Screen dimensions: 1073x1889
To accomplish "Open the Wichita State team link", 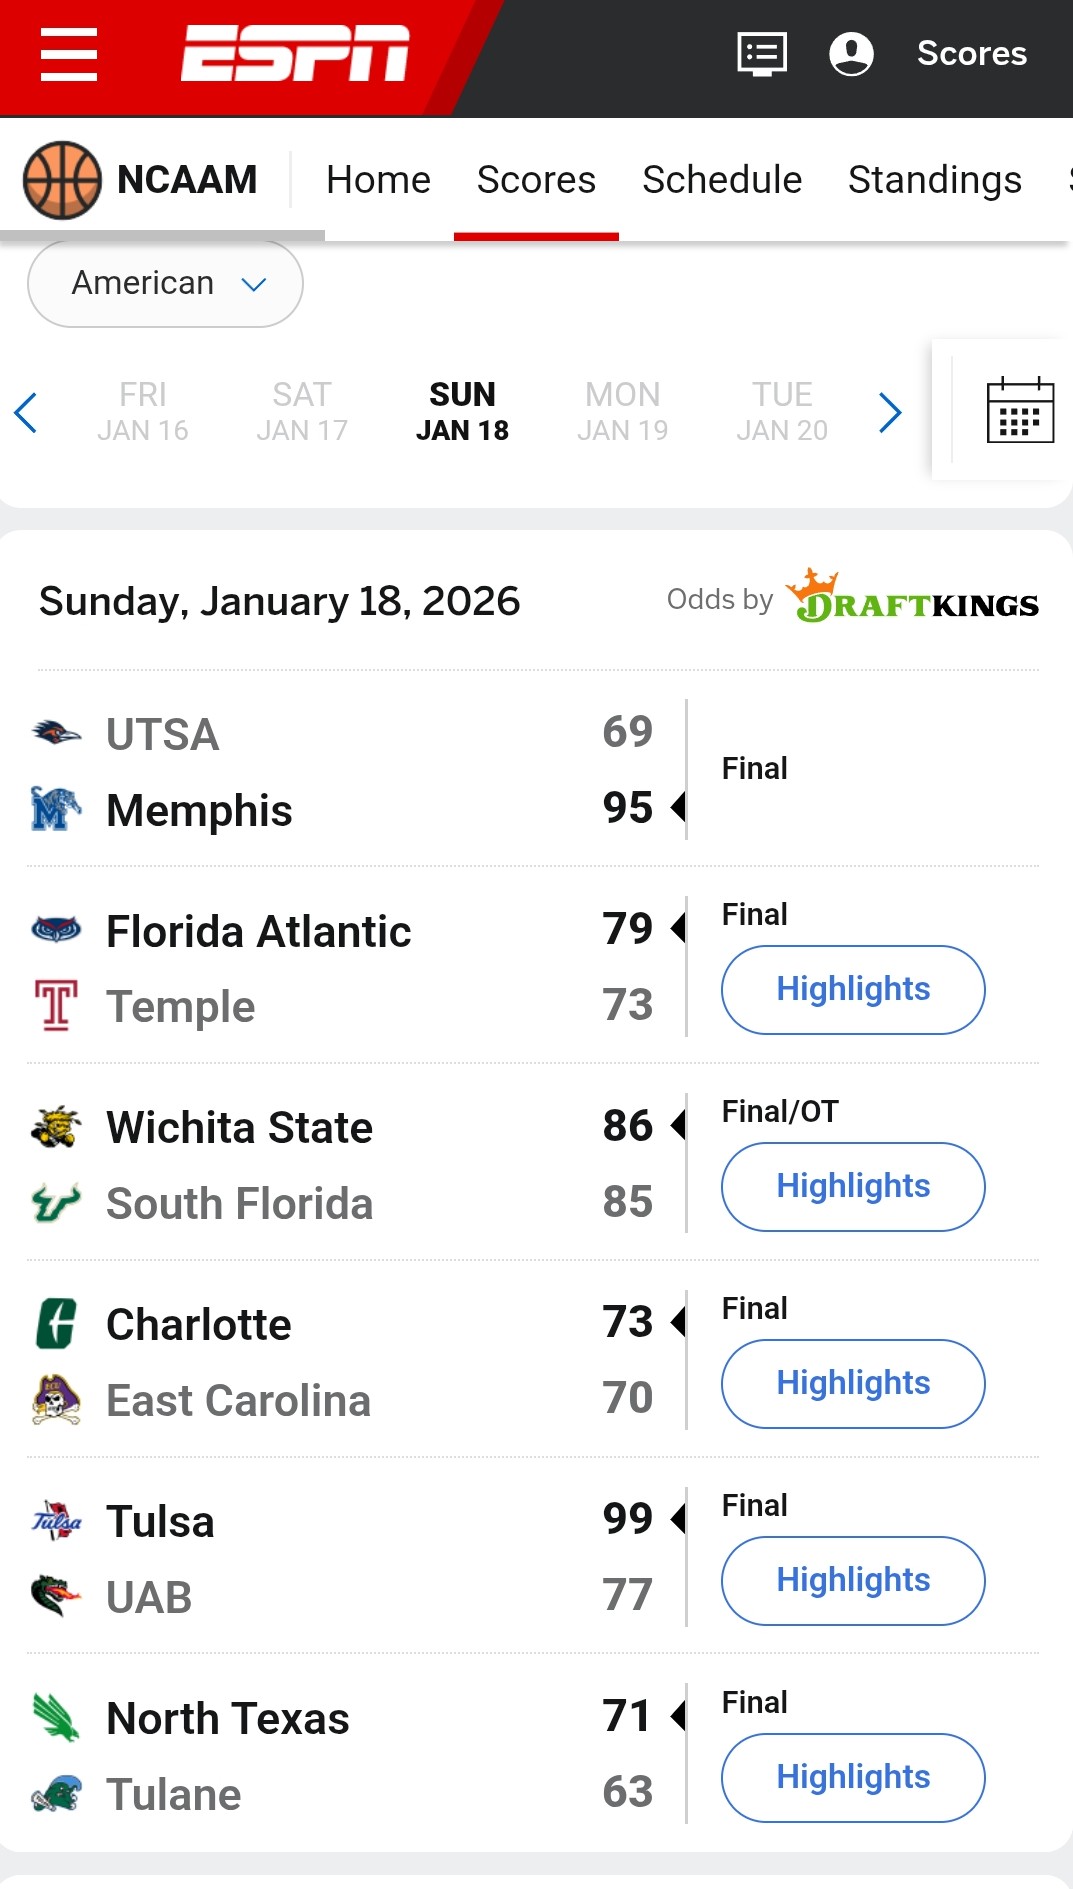I will (x=239, y=1127).
